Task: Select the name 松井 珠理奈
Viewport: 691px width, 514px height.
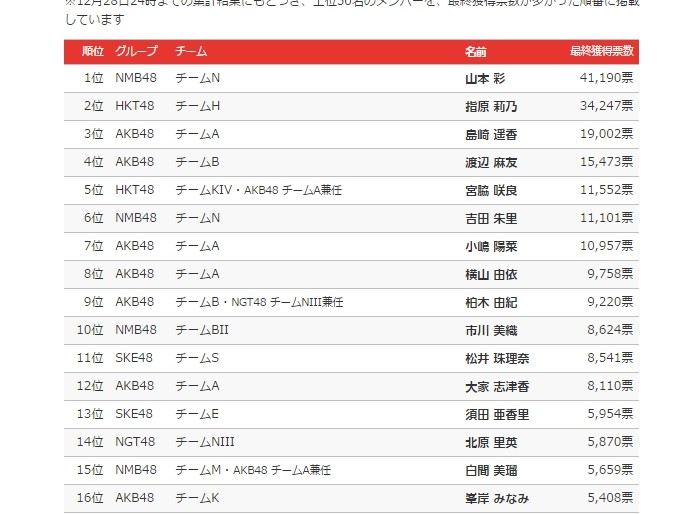Action: coord(497,358)
